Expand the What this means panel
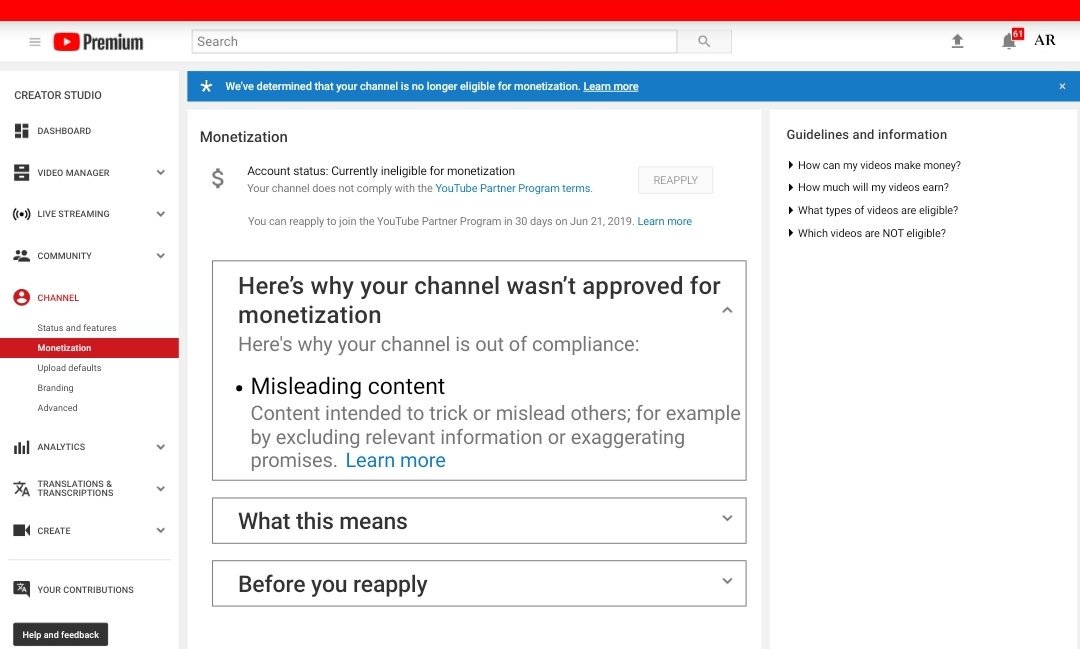1080x649 pixels. pyautogui.click(x=727, y=518)
